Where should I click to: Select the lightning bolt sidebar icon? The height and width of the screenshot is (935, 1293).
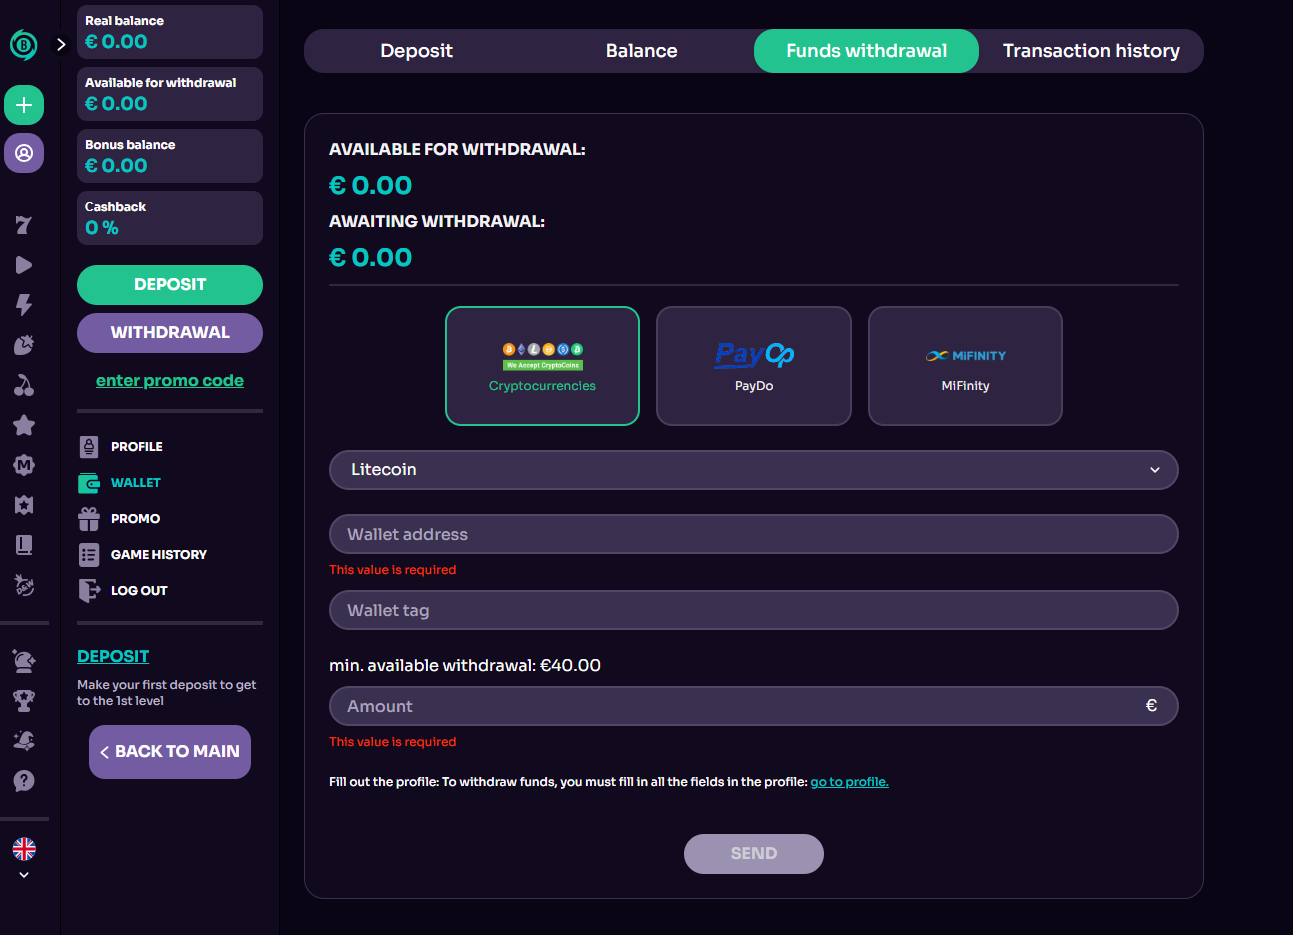coord(24,305)
